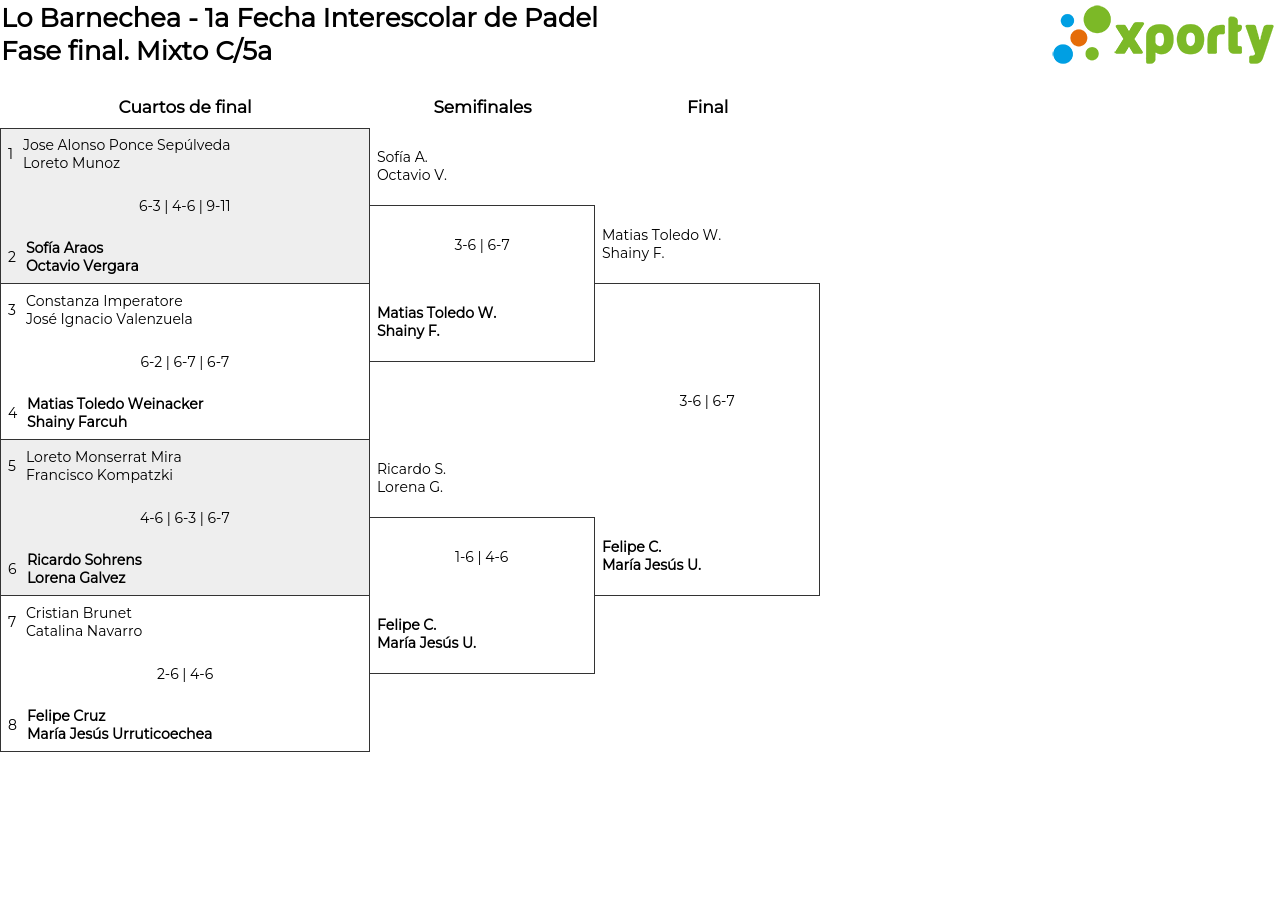Open Matias Toledo Weinacker quarterfinal team
This screenshot has width=1280, height=916.
click(x=115, y=413)
